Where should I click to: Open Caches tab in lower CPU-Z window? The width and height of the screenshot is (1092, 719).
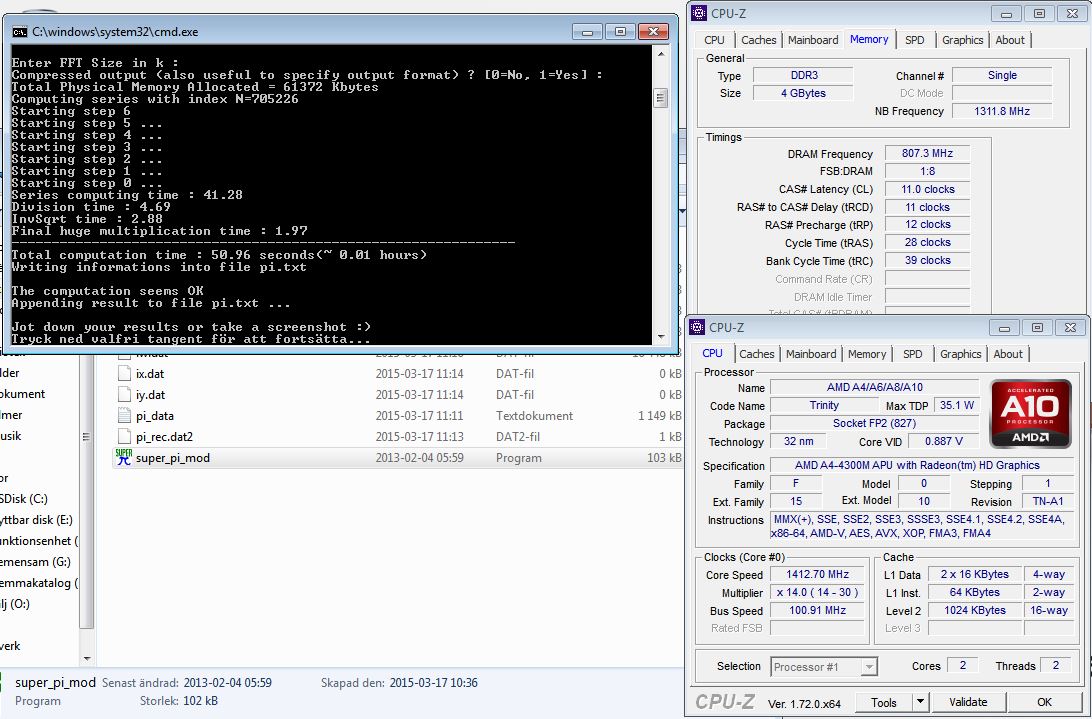(x=756, y=355)
